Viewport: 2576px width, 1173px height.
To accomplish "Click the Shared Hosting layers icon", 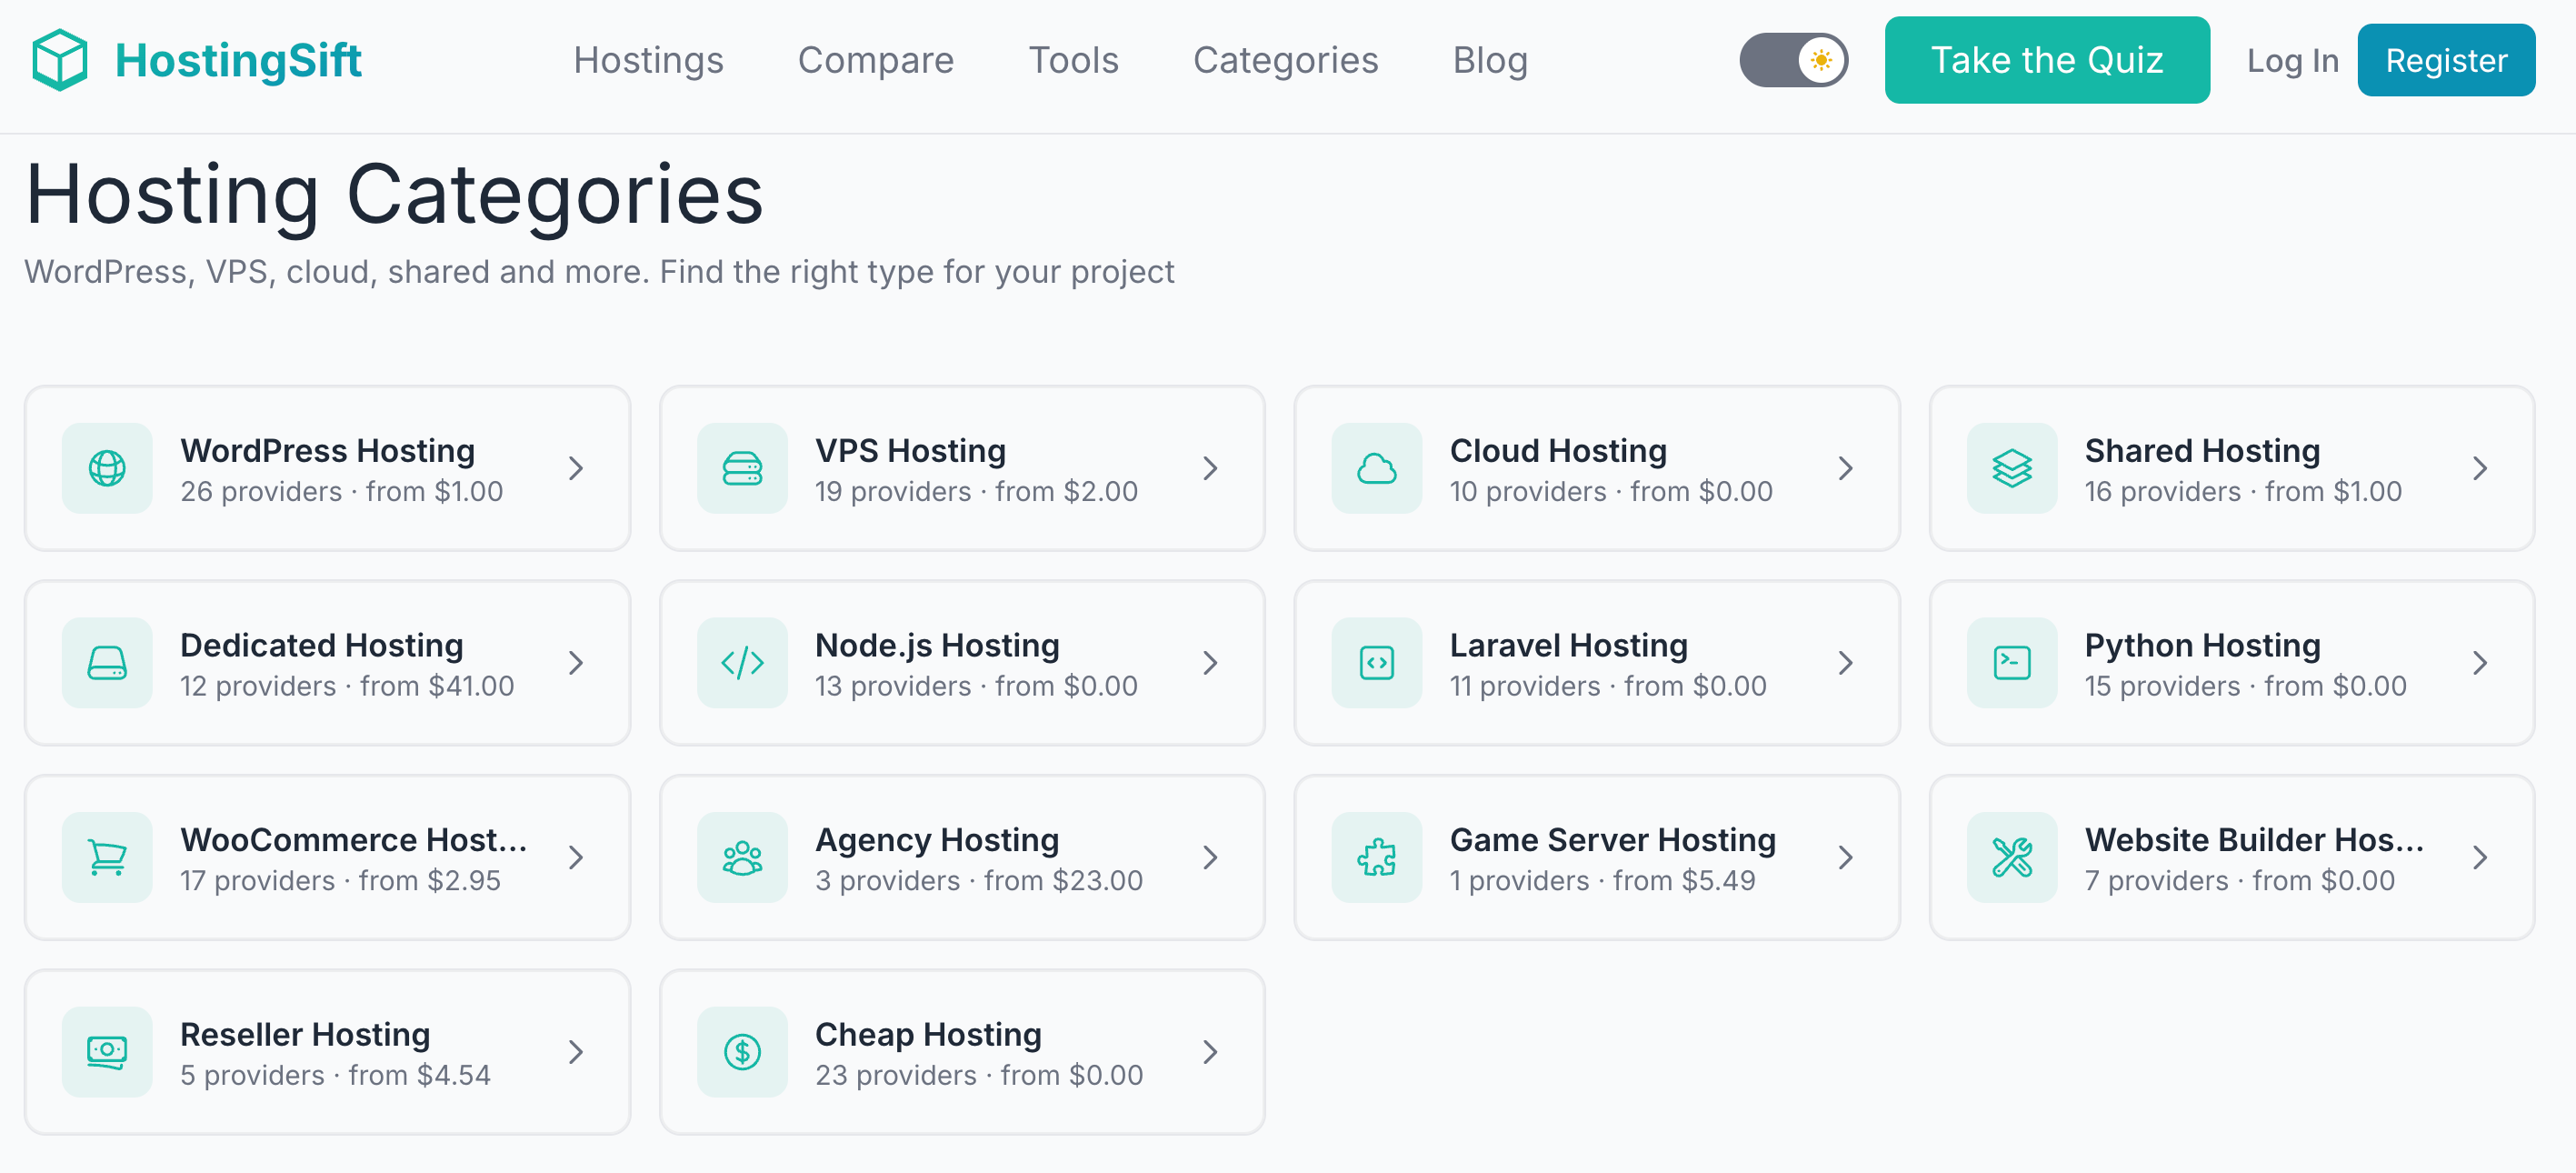I will point(2011,468).
